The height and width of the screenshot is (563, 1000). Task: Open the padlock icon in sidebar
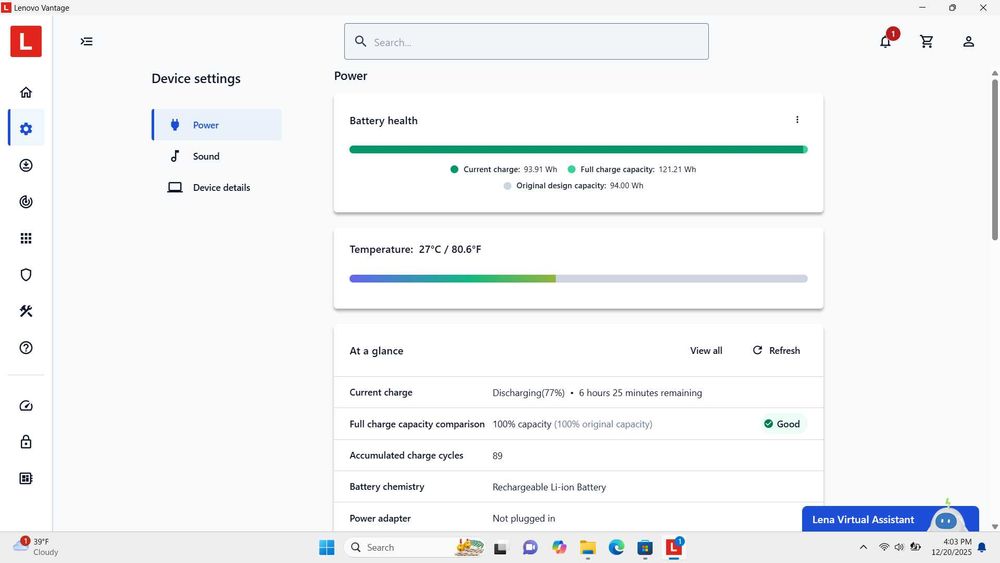[x=26, y=442]
